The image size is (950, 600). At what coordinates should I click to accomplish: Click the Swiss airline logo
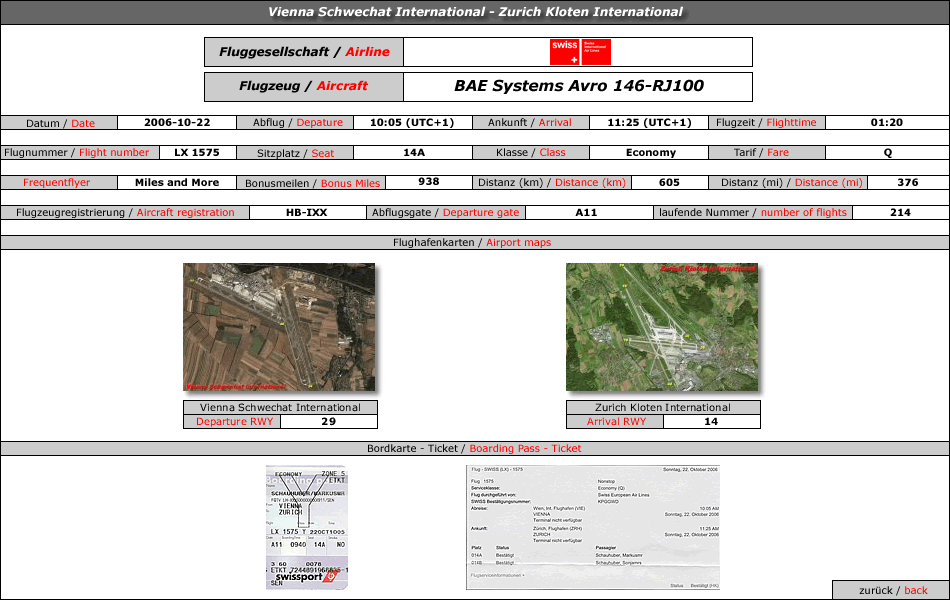(580, 52)
